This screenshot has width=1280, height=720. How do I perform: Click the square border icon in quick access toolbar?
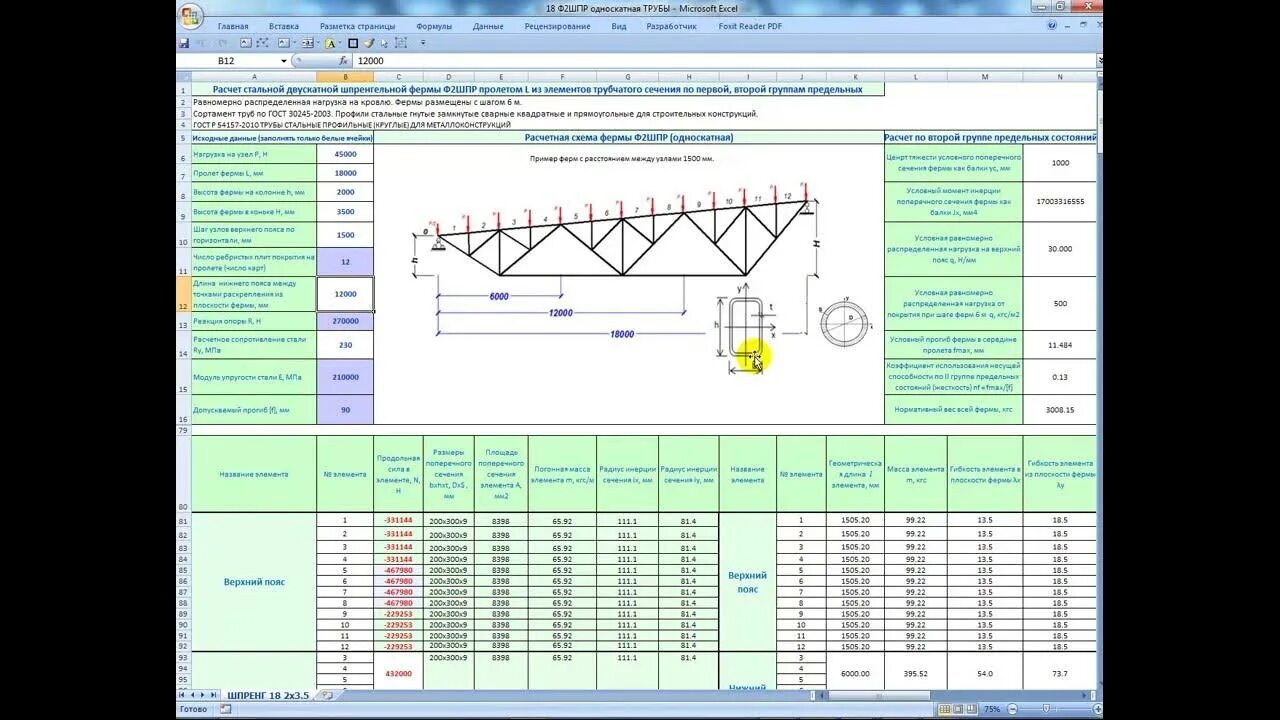click(x=353, y=43)
